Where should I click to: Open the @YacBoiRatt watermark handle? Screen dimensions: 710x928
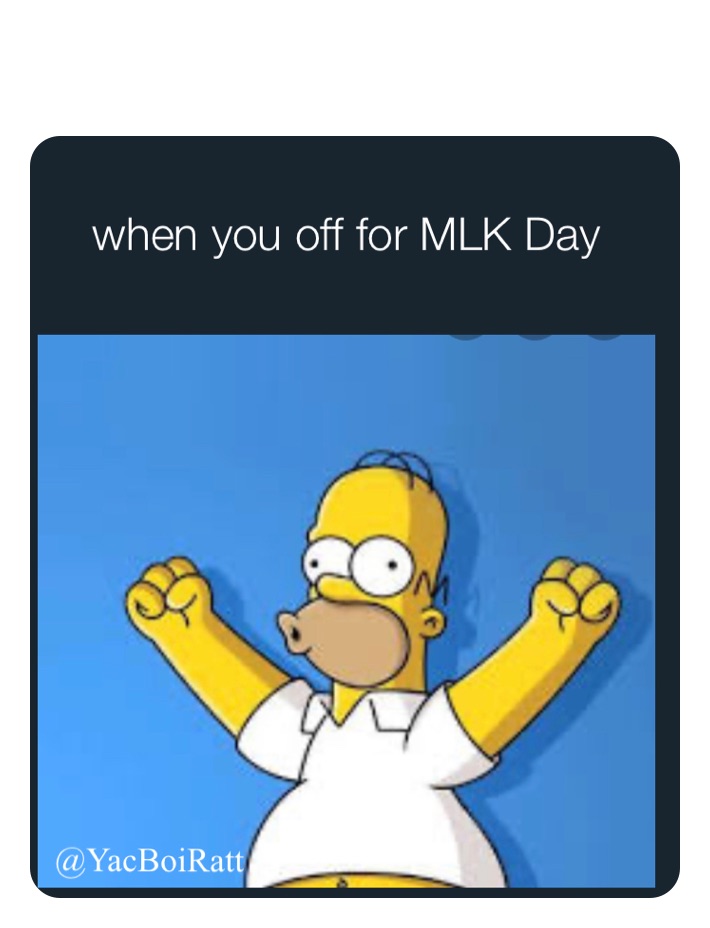tap(149, 862)
